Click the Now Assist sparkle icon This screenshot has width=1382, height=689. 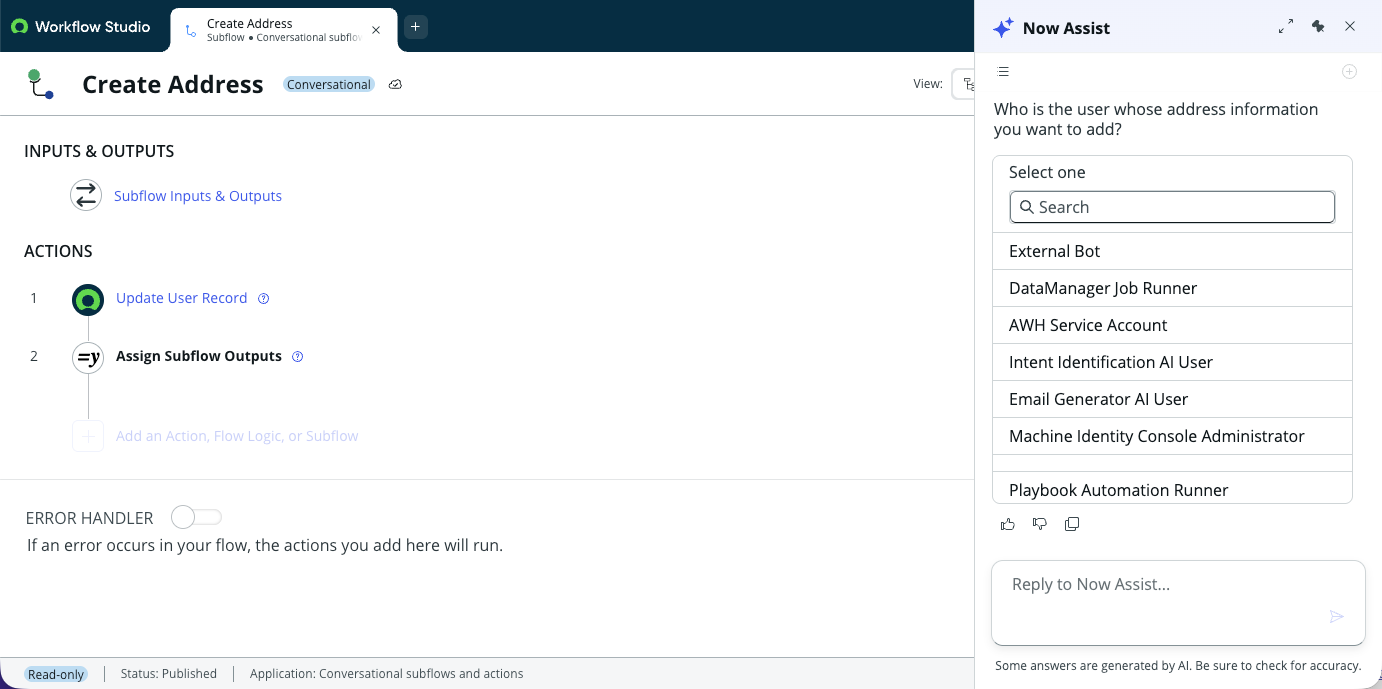[x=1003, y=28]
